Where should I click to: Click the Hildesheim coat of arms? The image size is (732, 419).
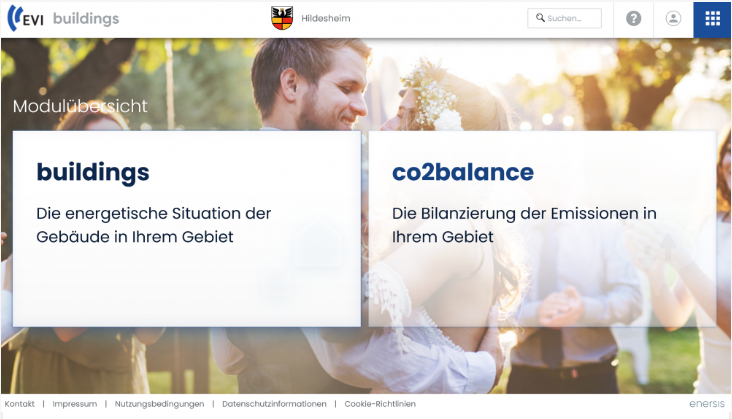pyautogui.click(x=282, y=18)
